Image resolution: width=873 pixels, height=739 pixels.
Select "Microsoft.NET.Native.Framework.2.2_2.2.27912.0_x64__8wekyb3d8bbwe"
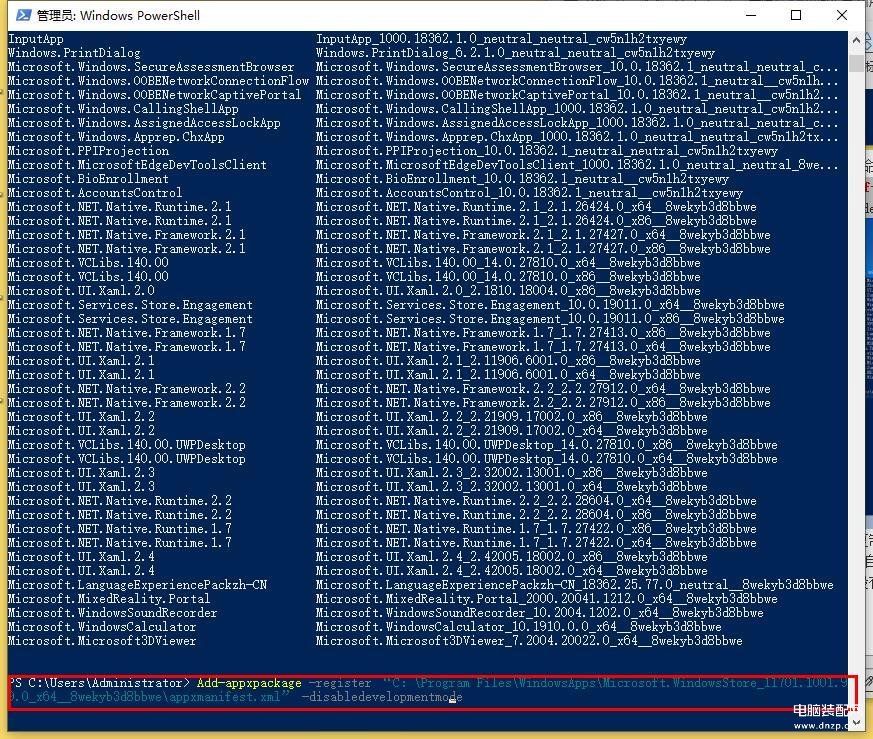point(543,389)
